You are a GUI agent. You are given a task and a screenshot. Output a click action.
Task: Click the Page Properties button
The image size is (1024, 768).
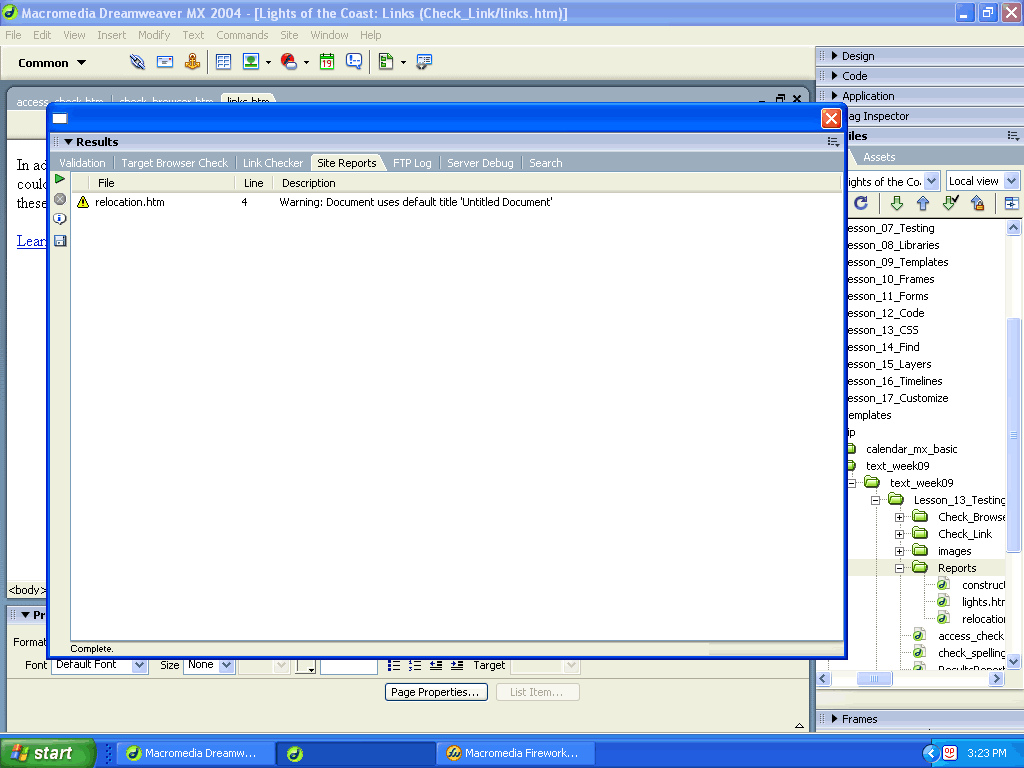tap(436, 692)
